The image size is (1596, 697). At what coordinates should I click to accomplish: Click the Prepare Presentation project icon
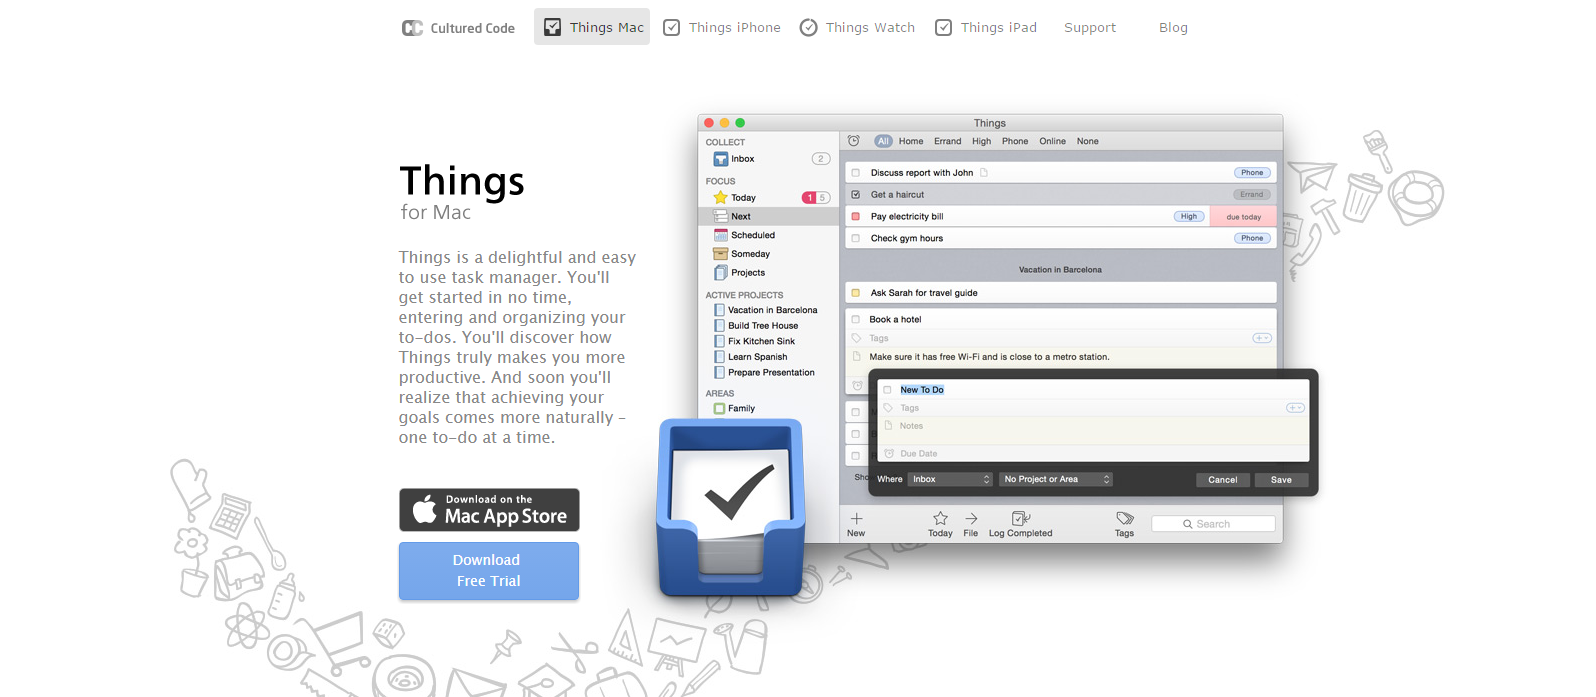[x=719, y=372]
